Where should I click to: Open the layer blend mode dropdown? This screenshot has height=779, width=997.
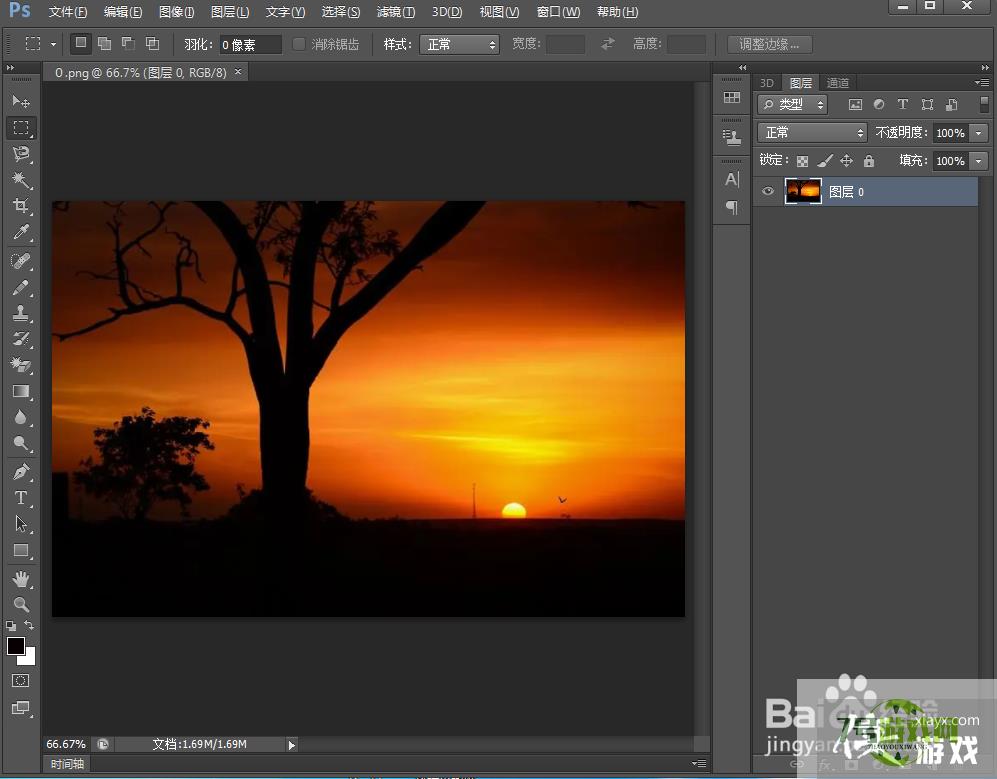click(x=812, y=133)
